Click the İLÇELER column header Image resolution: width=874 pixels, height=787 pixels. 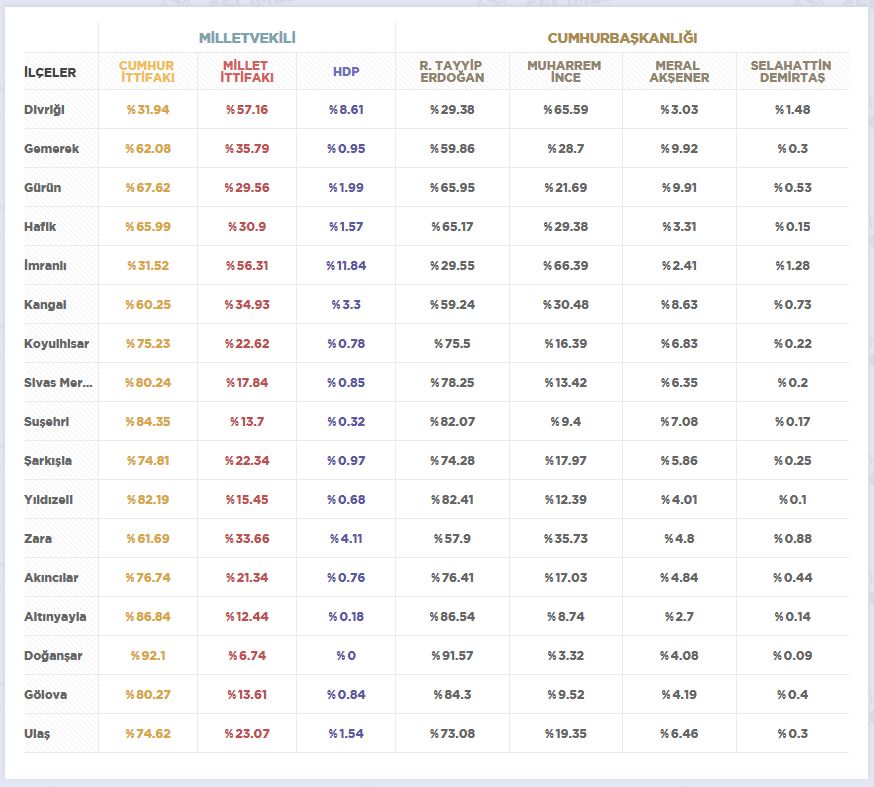tap(50, 72)
